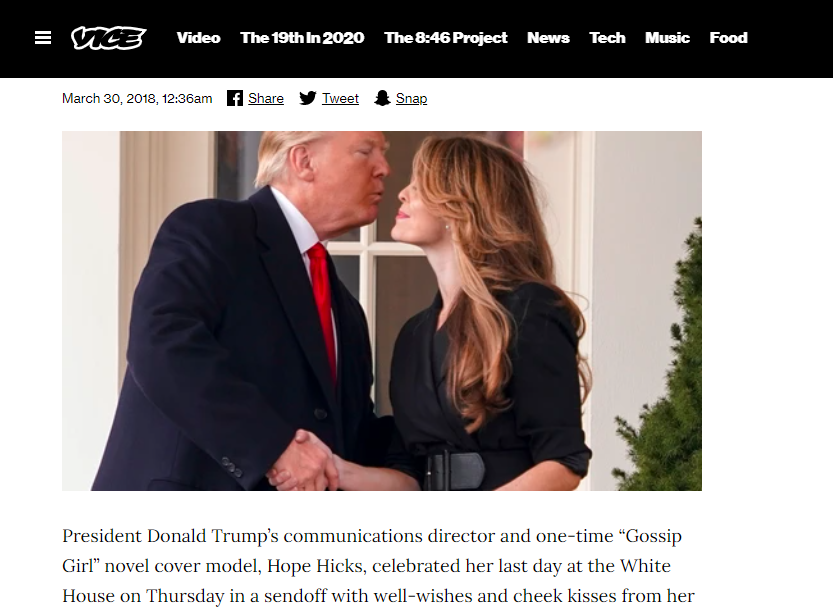The width and height of the screenshot is (833, 614).
Task: Navigate to News section
Action: 548,38
